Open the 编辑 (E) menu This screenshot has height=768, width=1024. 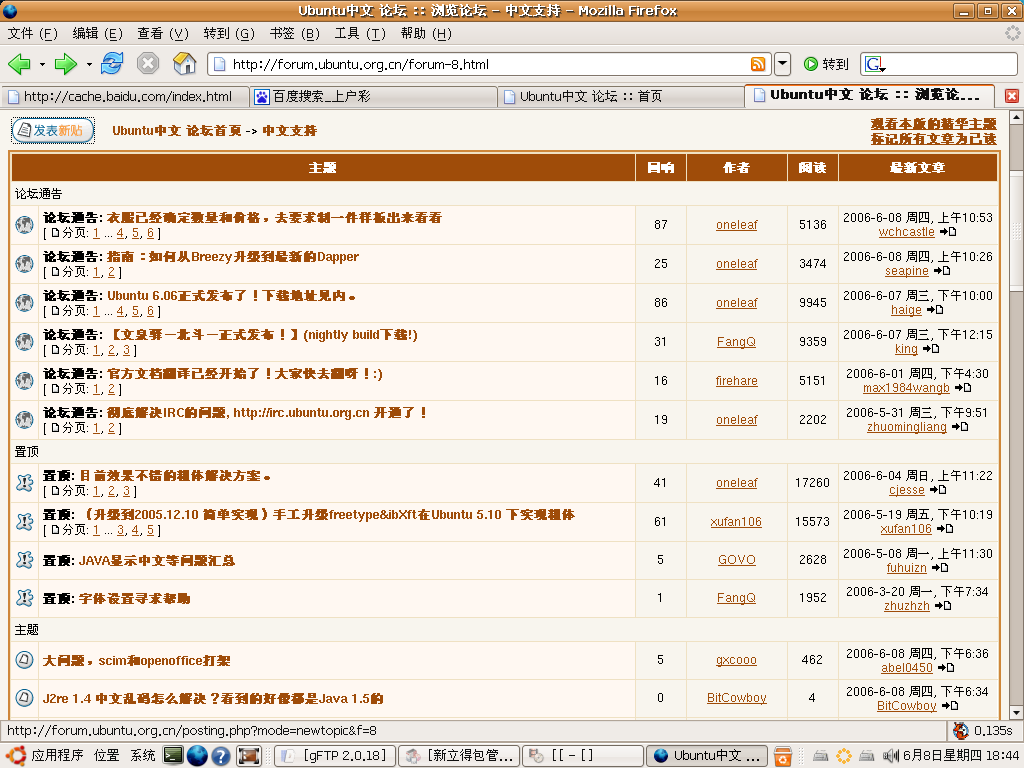pyautogui.click(x=97, y=33)
